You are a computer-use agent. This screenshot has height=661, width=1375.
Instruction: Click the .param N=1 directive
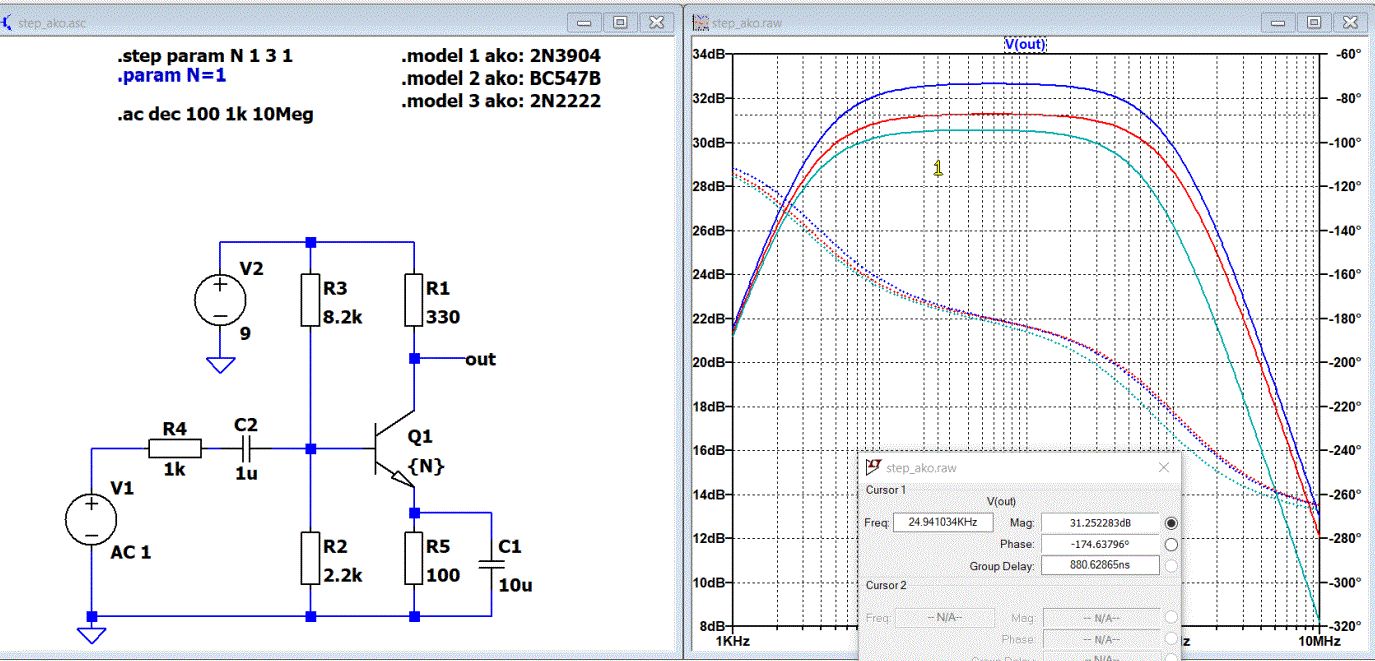(172, 76)
